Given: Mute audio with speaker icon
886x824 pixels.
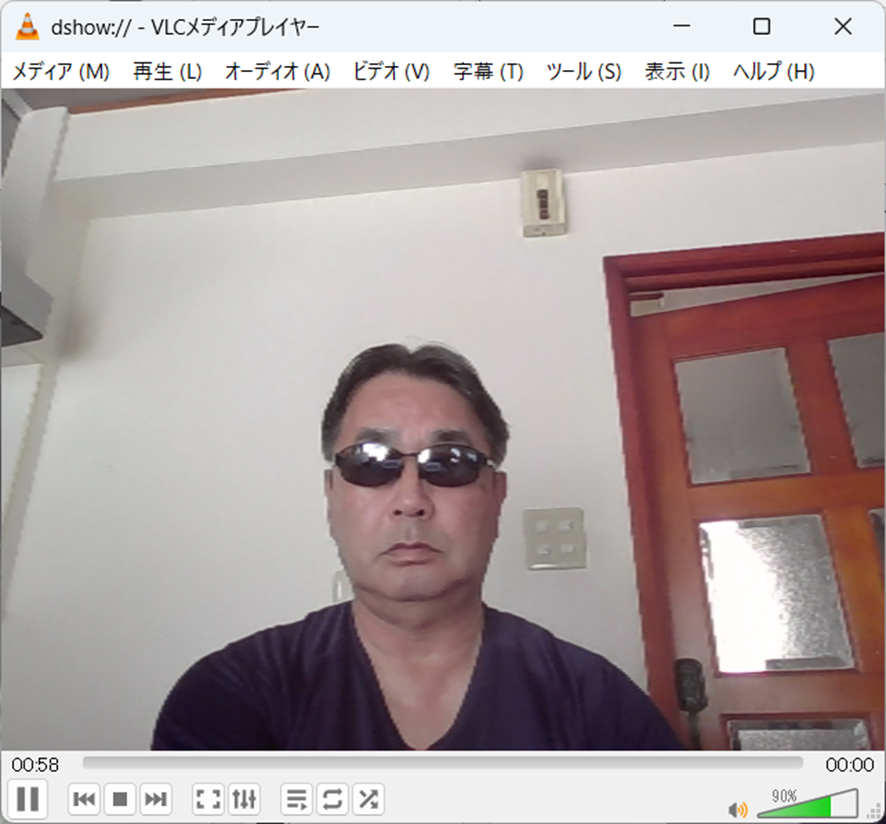Looking at the screenshot, I should point(738,810).
